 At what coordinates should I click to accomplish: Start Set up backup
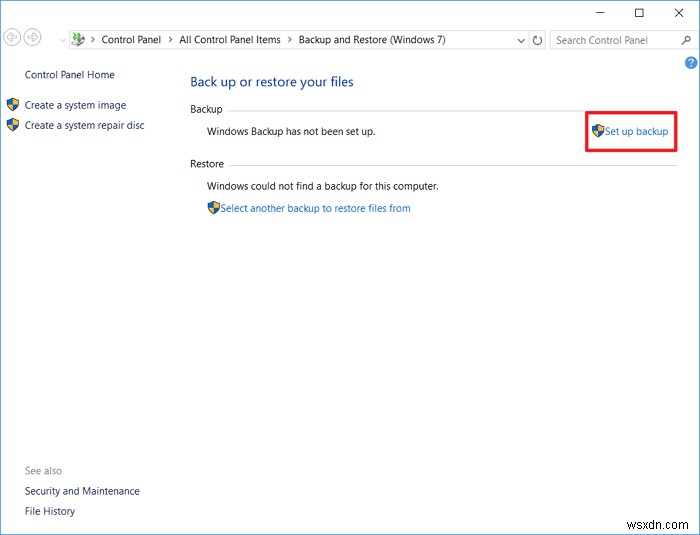pos(636,131)
